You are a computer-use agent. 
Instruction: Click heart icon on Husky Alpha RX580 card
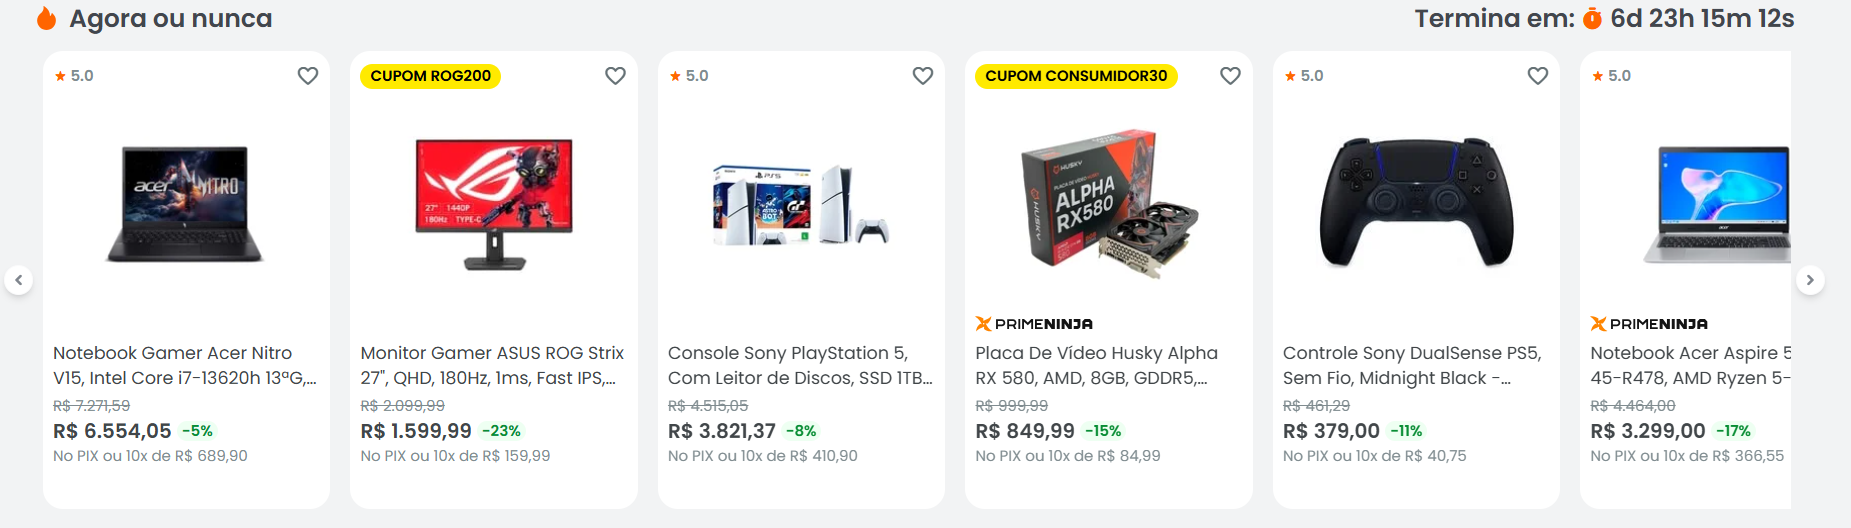tap(1230, 76)
